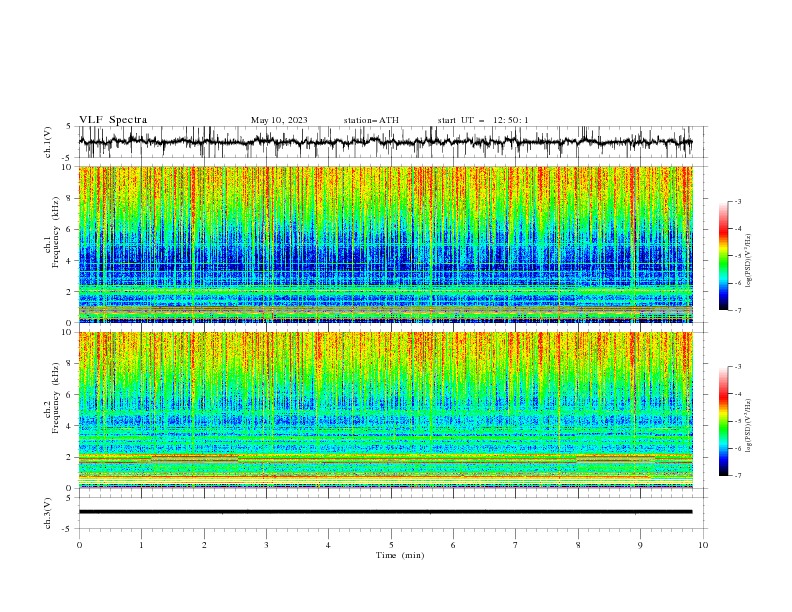Click the "0" tick on the time axis
The height and width of the screenshot is (612, 792).
(x=79, y=545)
